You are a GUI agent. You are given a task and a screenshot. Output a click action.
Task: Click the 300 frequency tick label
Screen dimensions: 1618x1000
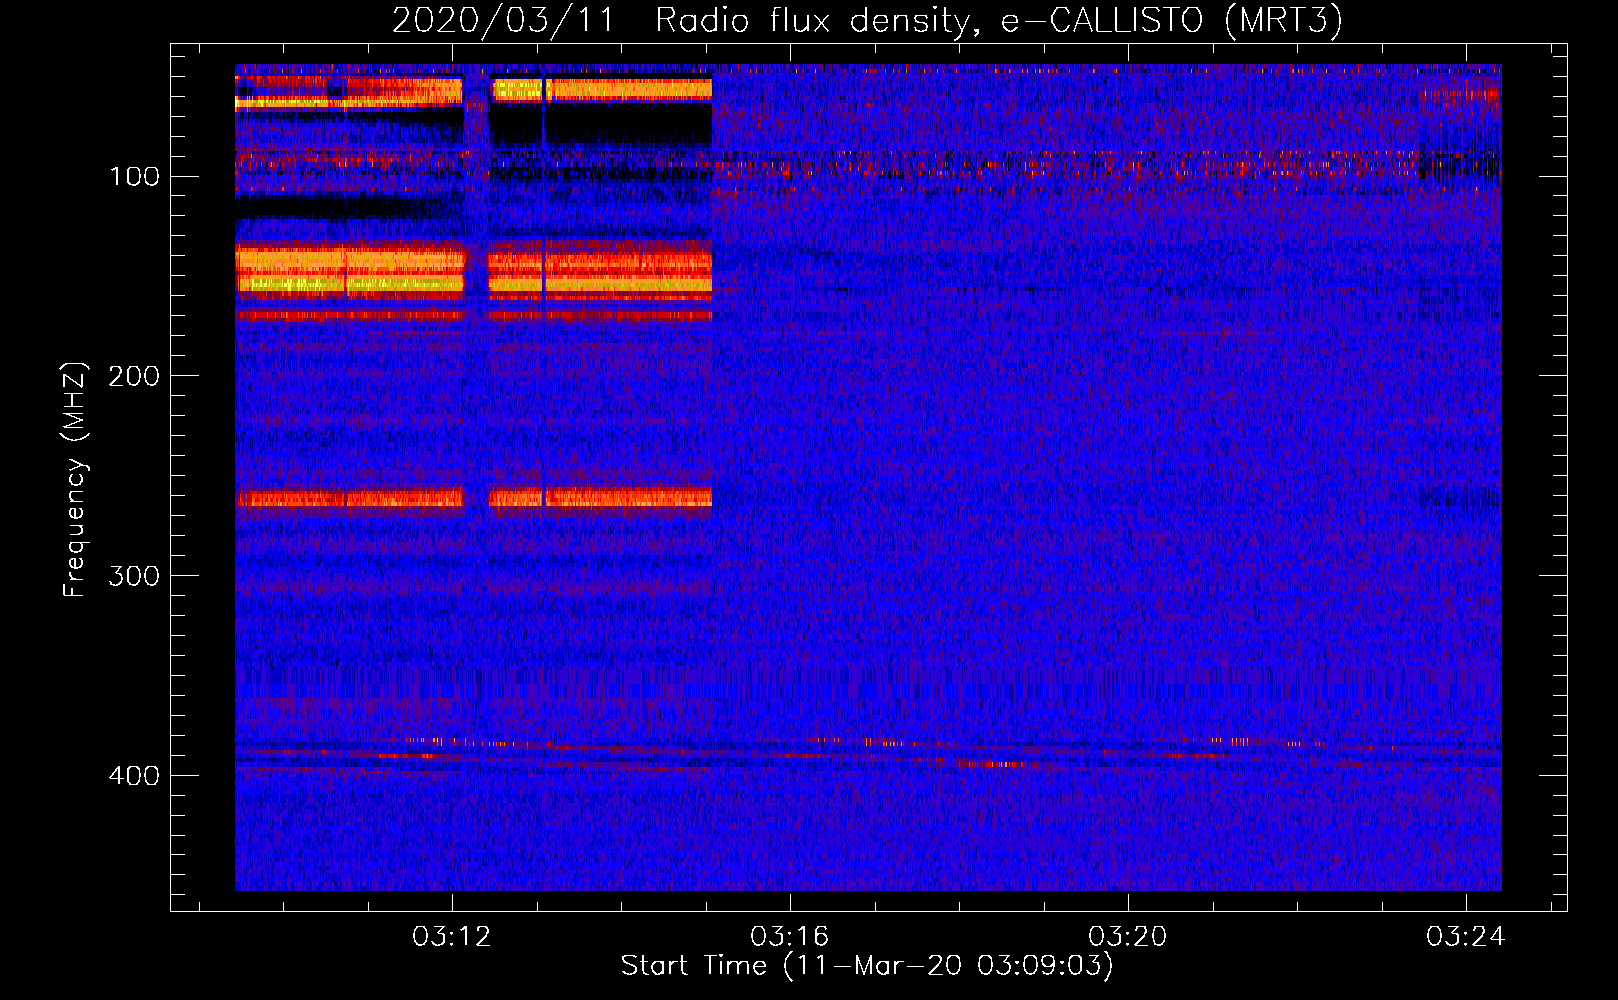(x=134, y=576)
